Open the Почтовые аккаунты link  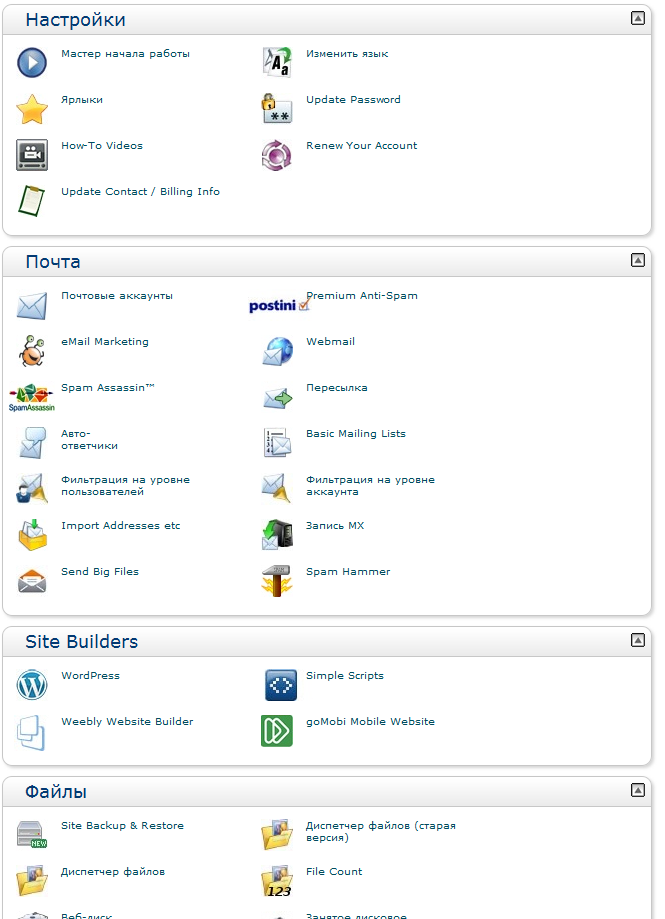[x=117, y=296]
